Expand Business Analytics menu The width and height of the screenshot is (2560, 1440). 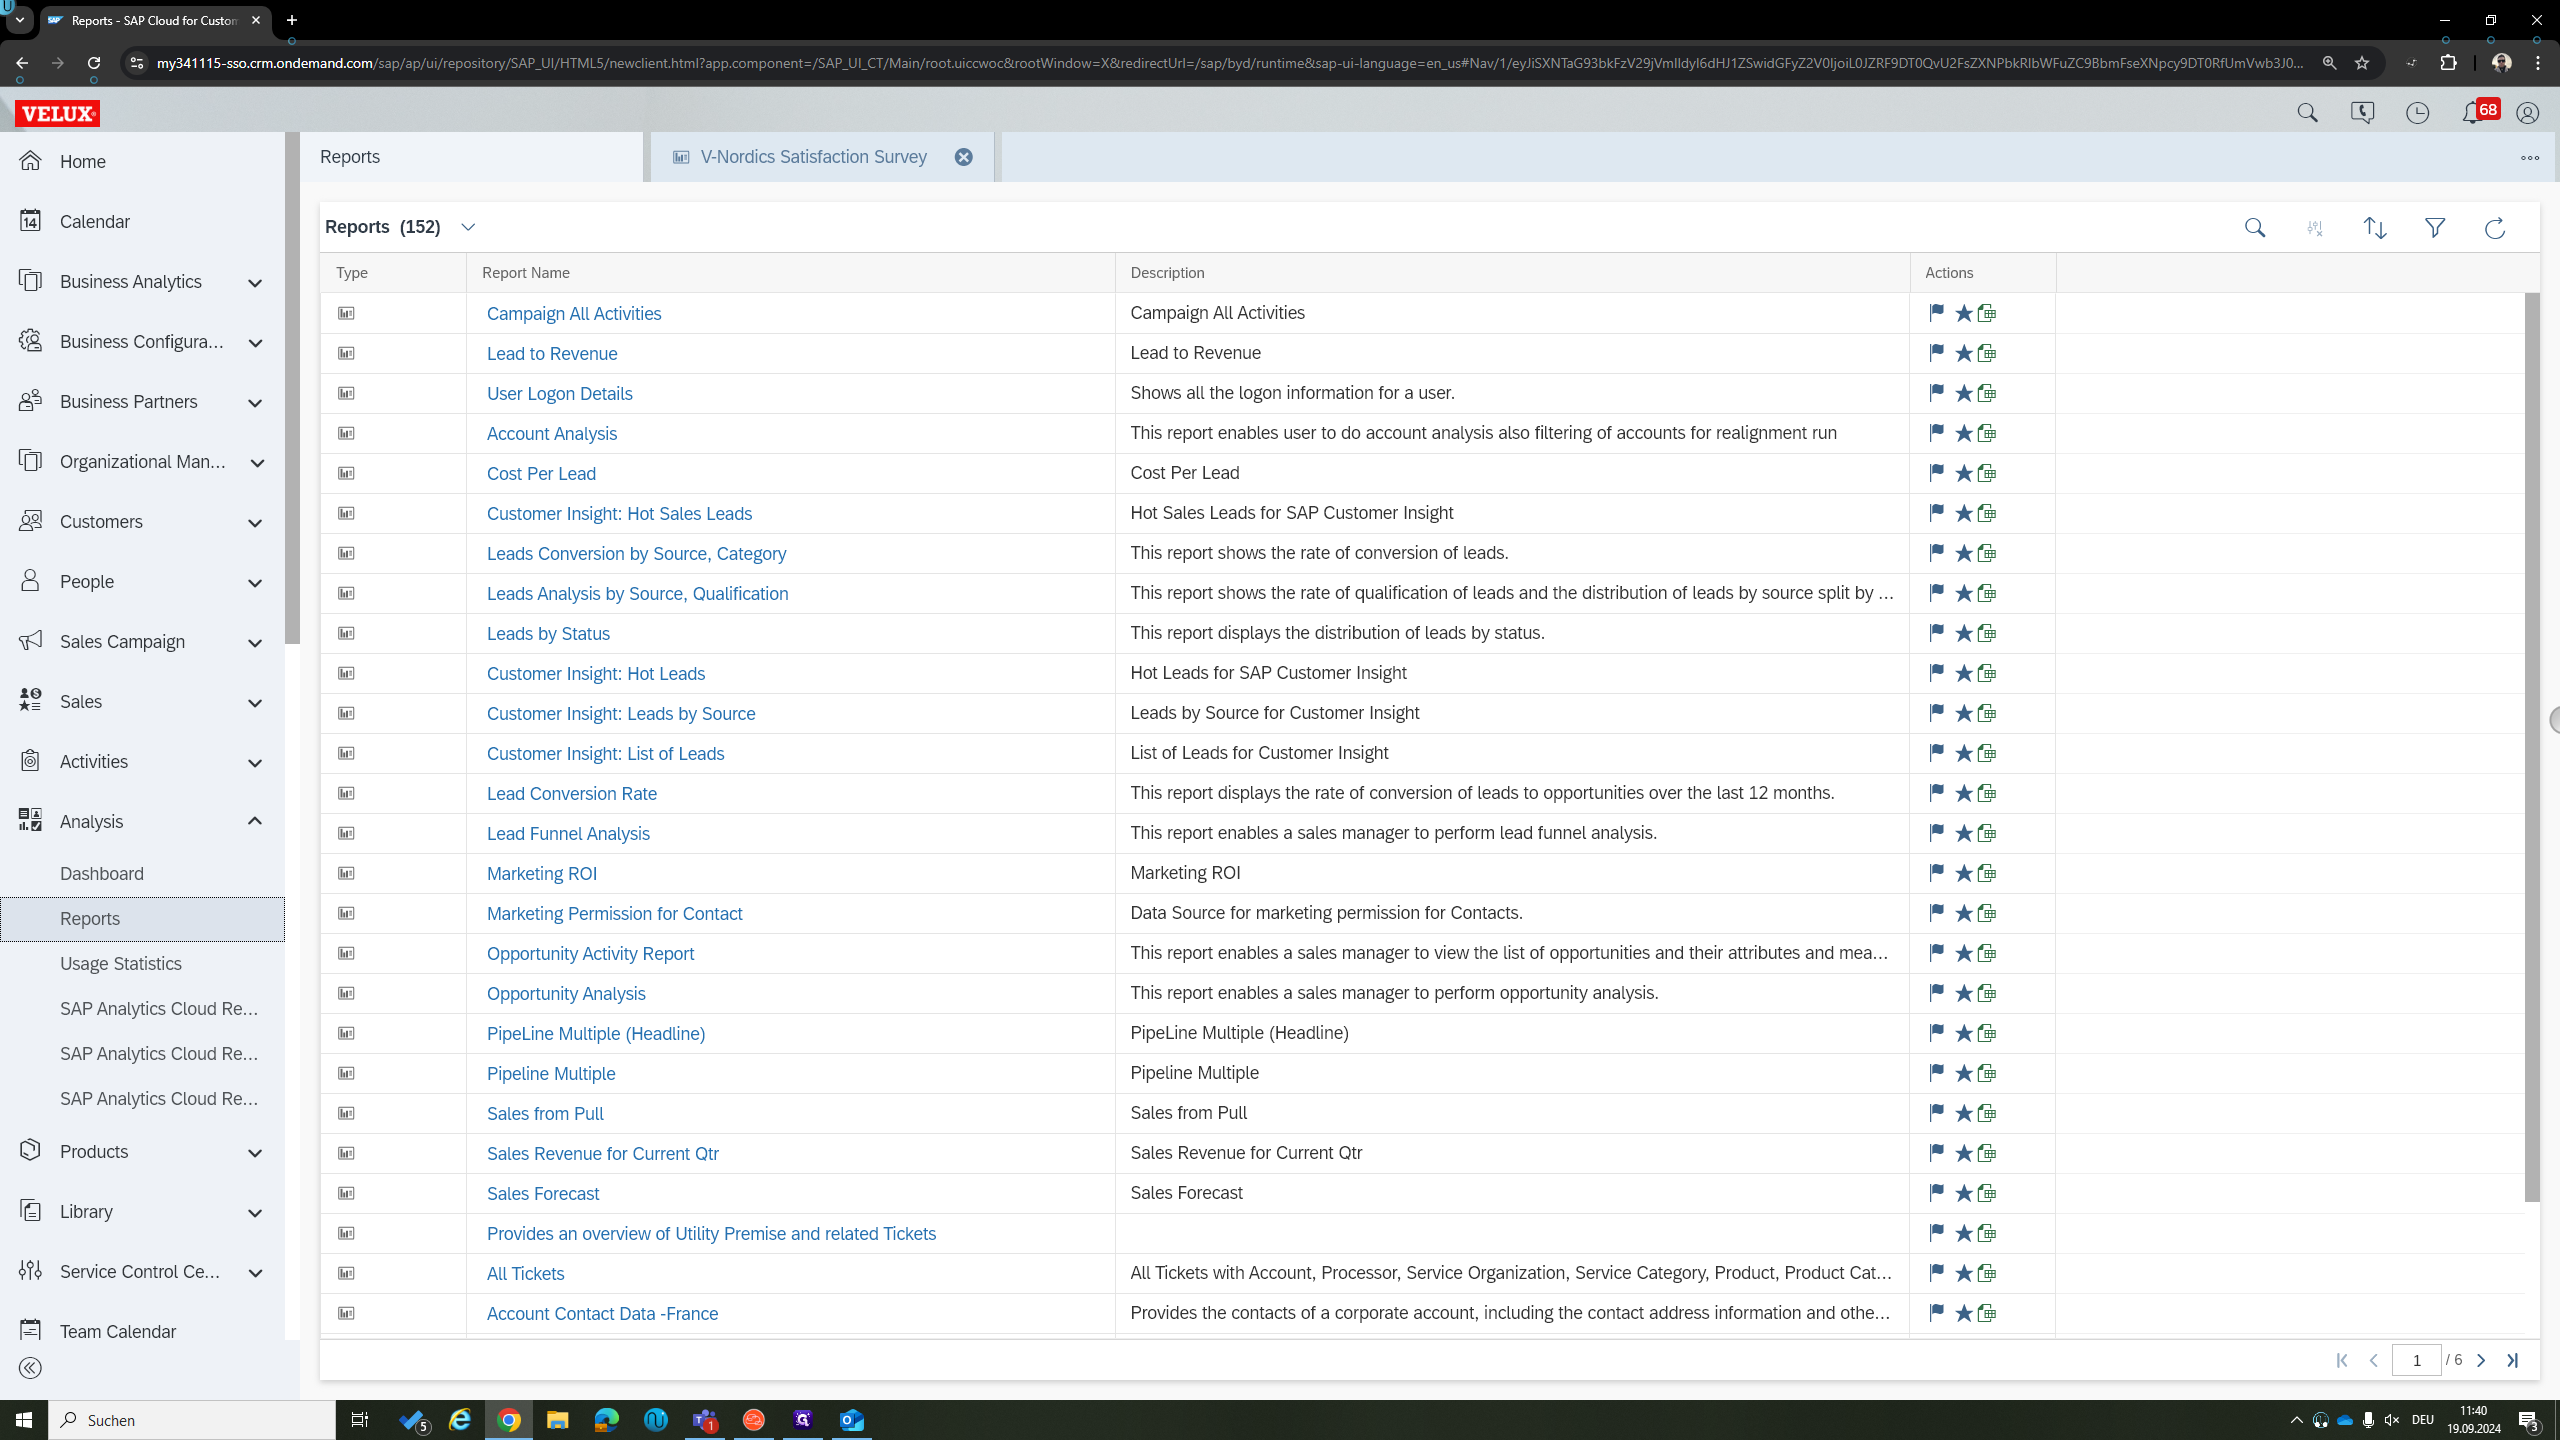(255, 283)
